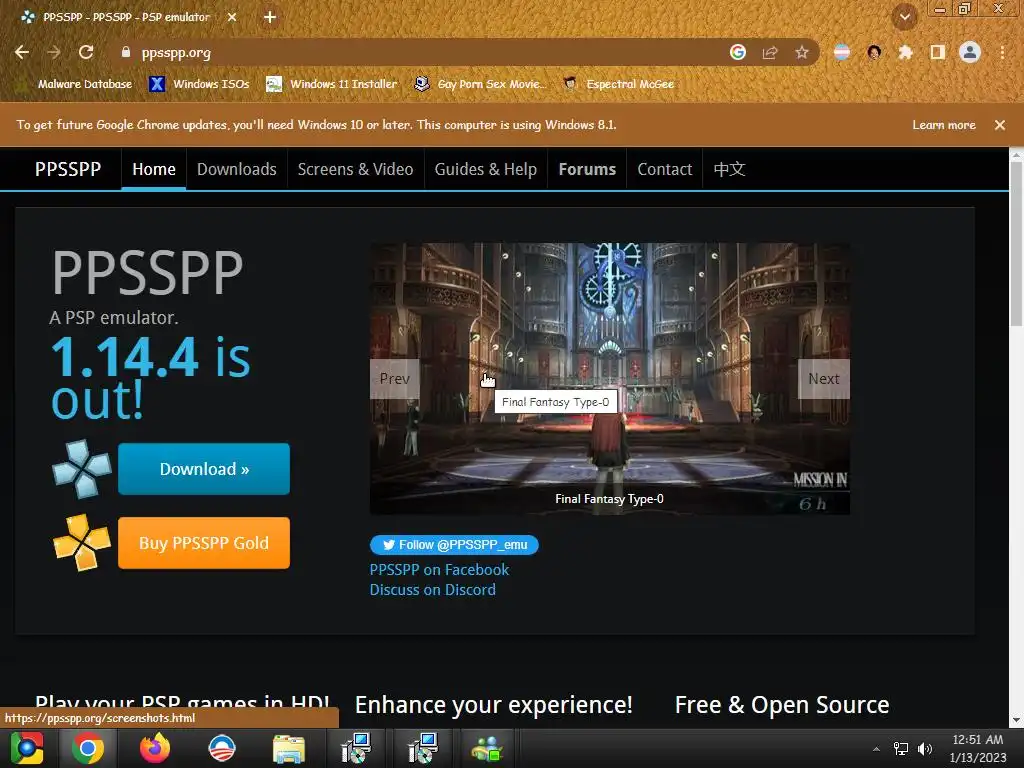Click the gold PPSSPP logo icon
This screenshot has width=1024, height=768.
tap(82, 543)
